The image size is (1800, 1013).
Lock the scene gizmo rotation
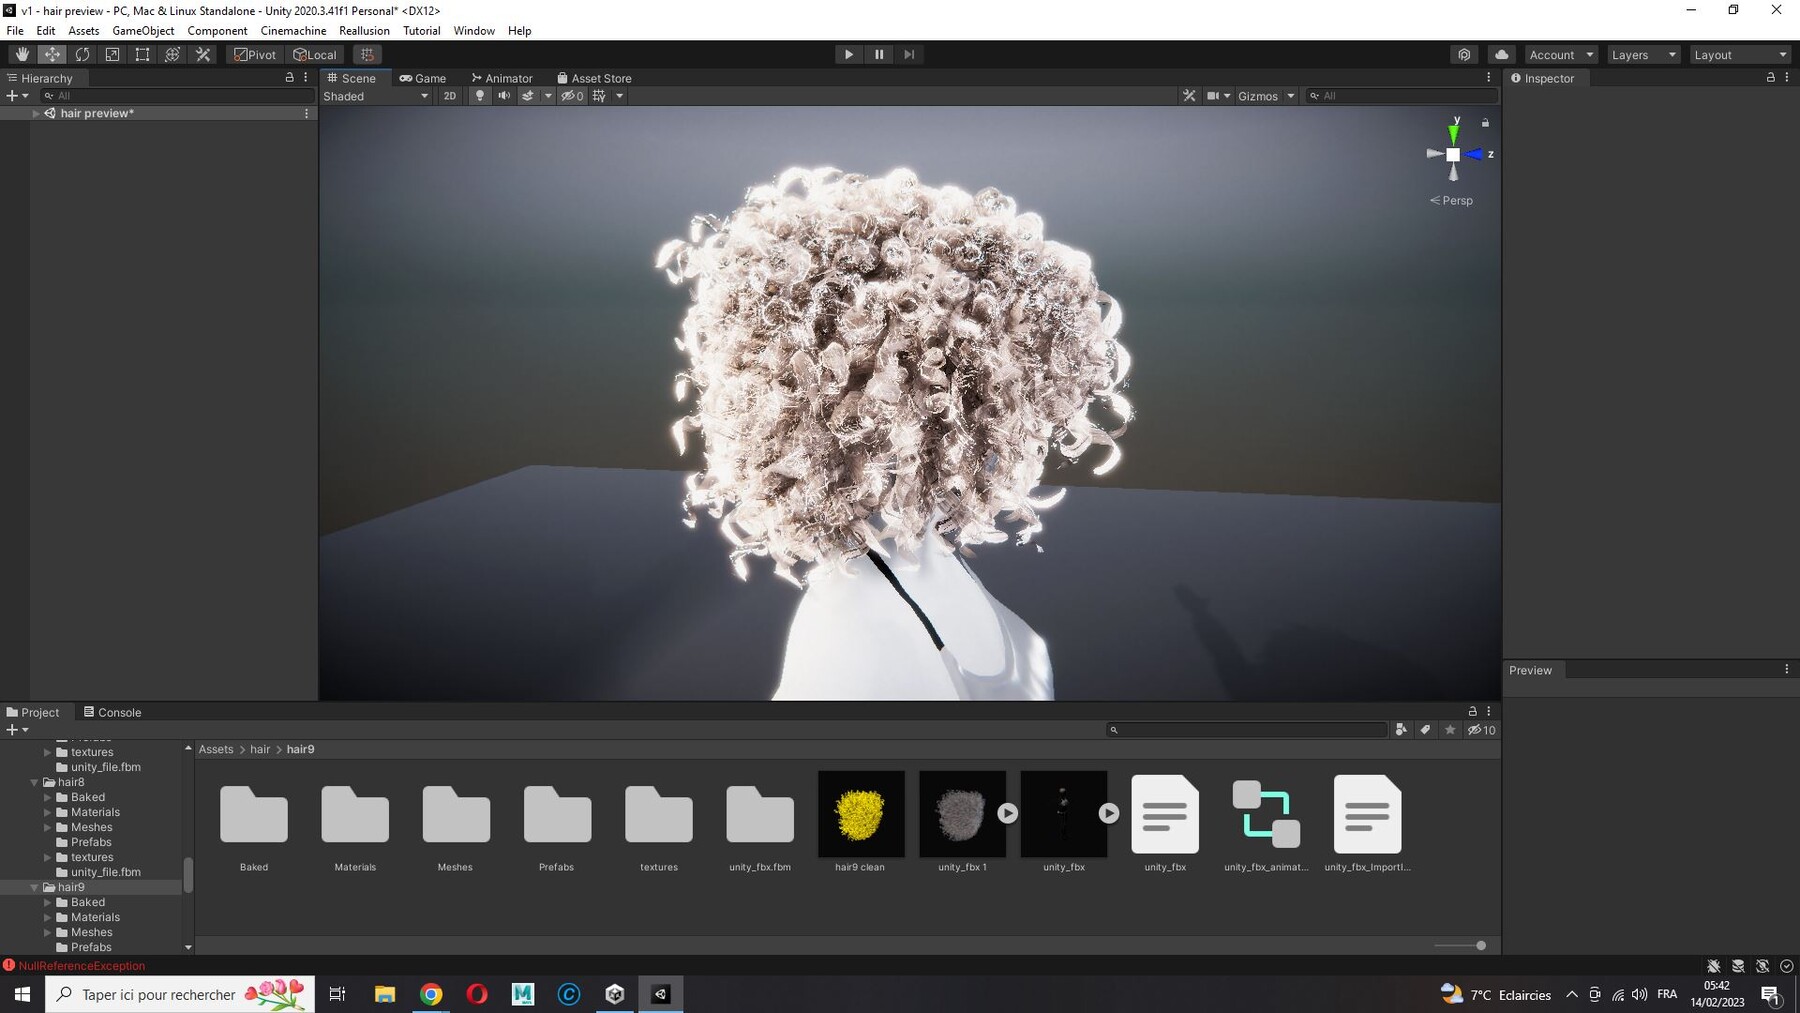coord(1485,123)
